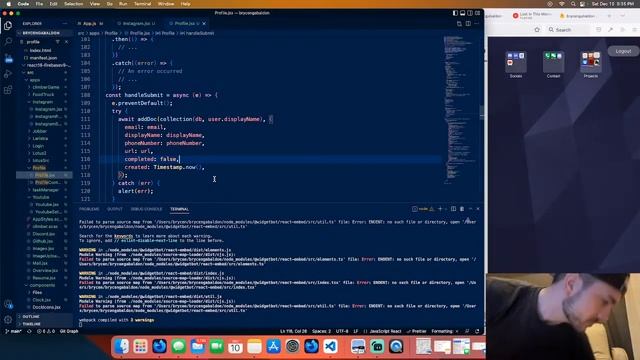Toggle the secondary sidebar layout icon
Viewport: 640px width, 360px height.
coord(470,13)
